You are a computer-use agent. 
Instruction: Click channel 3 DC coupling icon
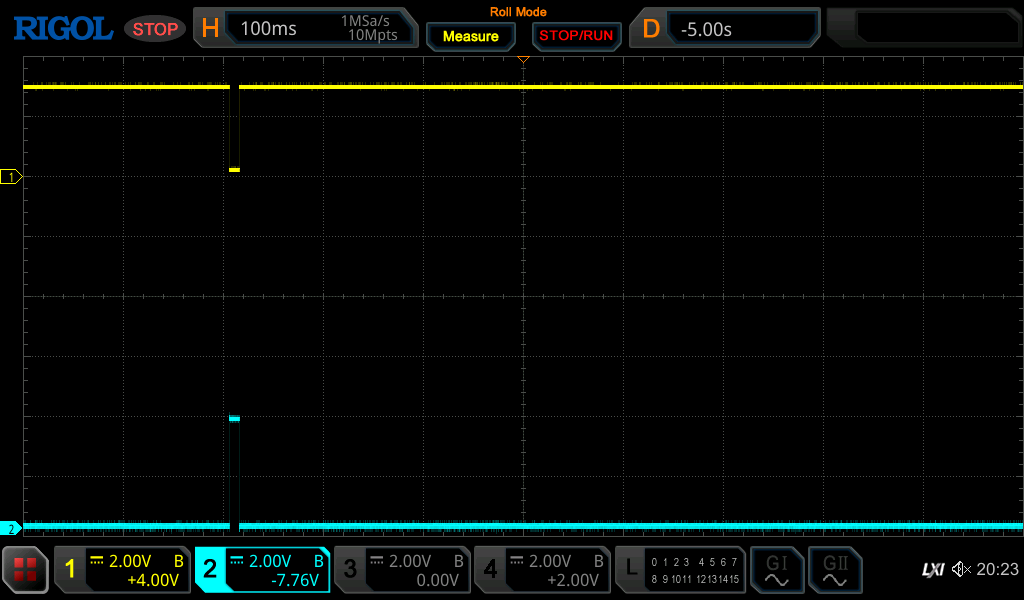pos(377,560)
